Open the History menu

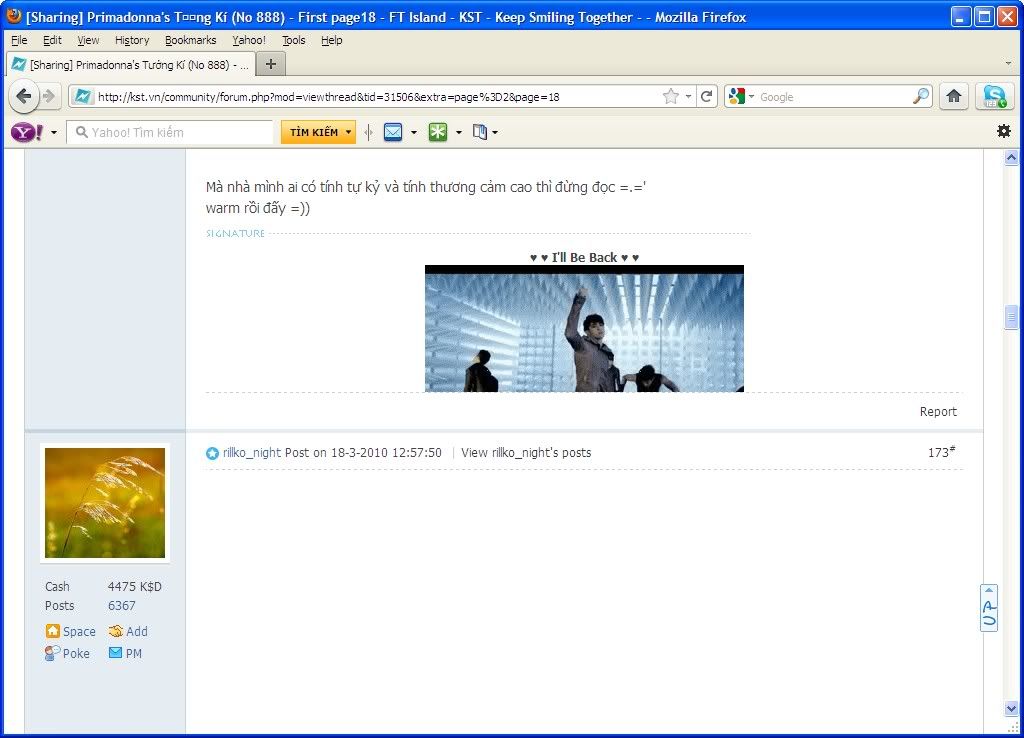pos(132,40)
